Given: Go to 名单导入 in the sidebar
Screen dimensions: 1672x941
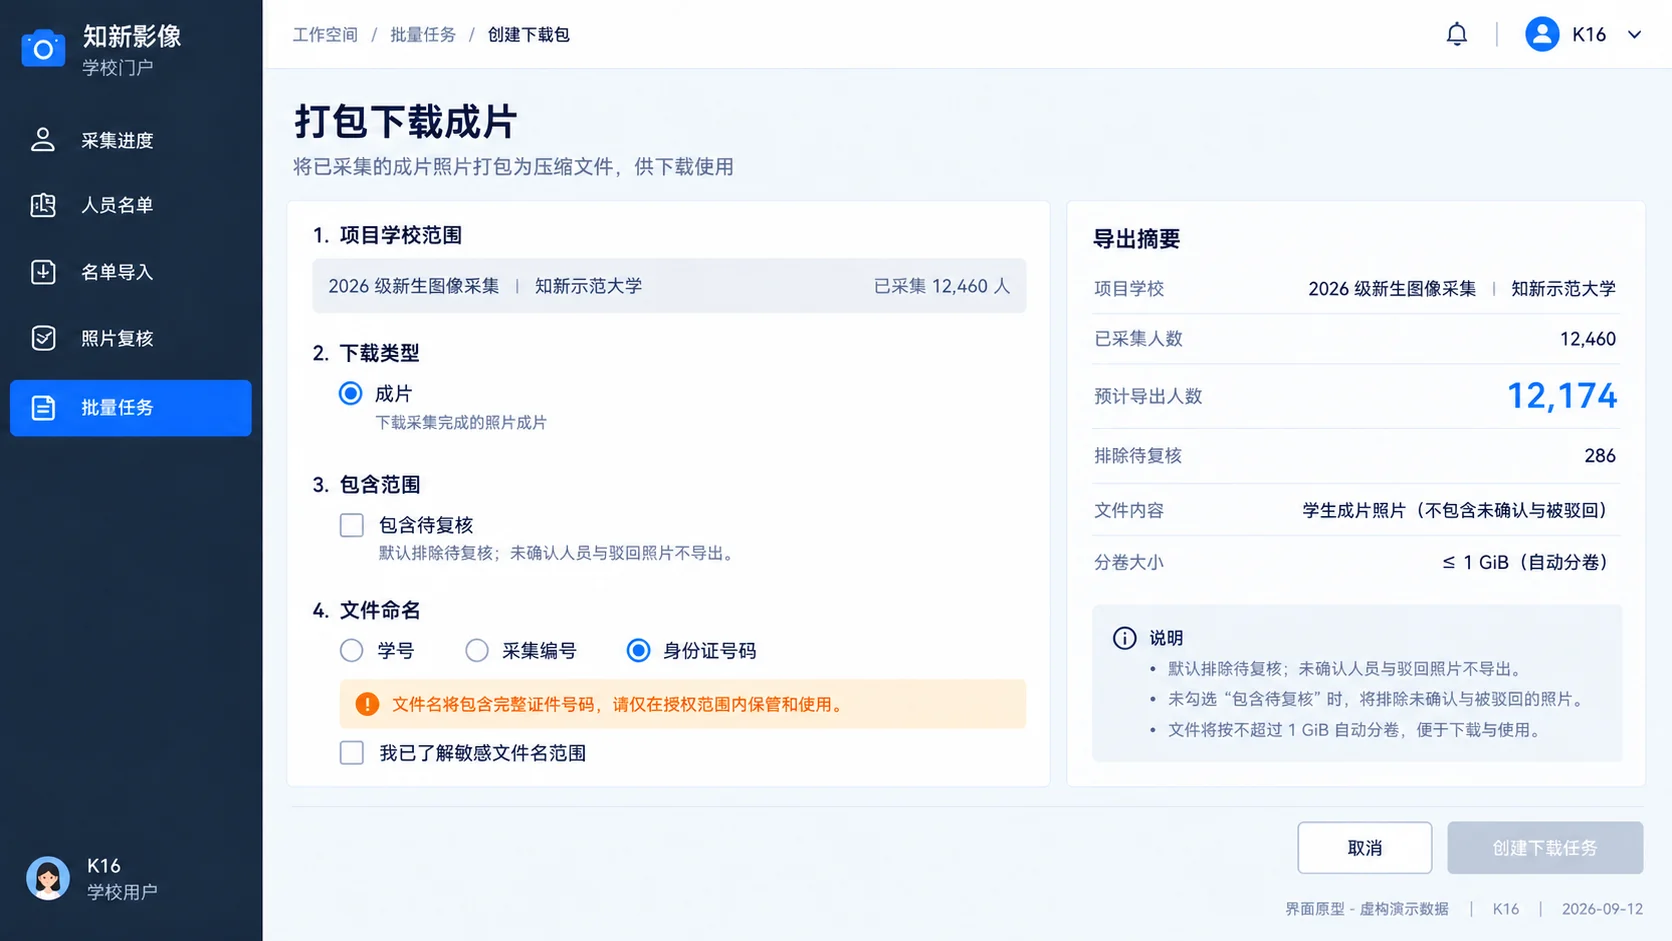Looking at the screenshot, I should click(x=130, y=272).
